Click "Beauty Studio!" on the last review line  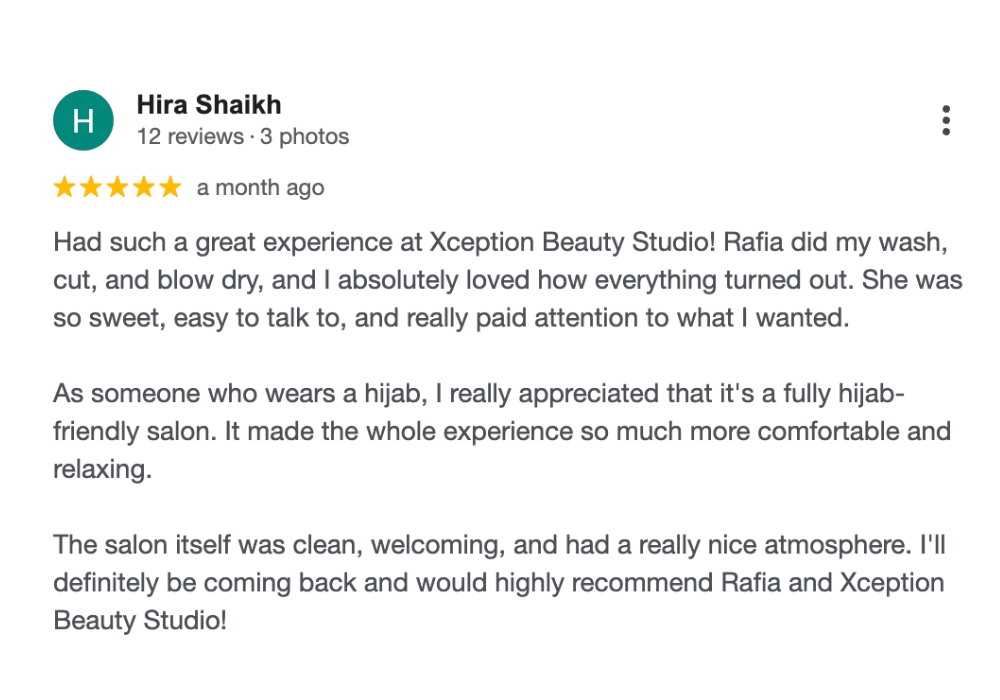coord(140,621)
